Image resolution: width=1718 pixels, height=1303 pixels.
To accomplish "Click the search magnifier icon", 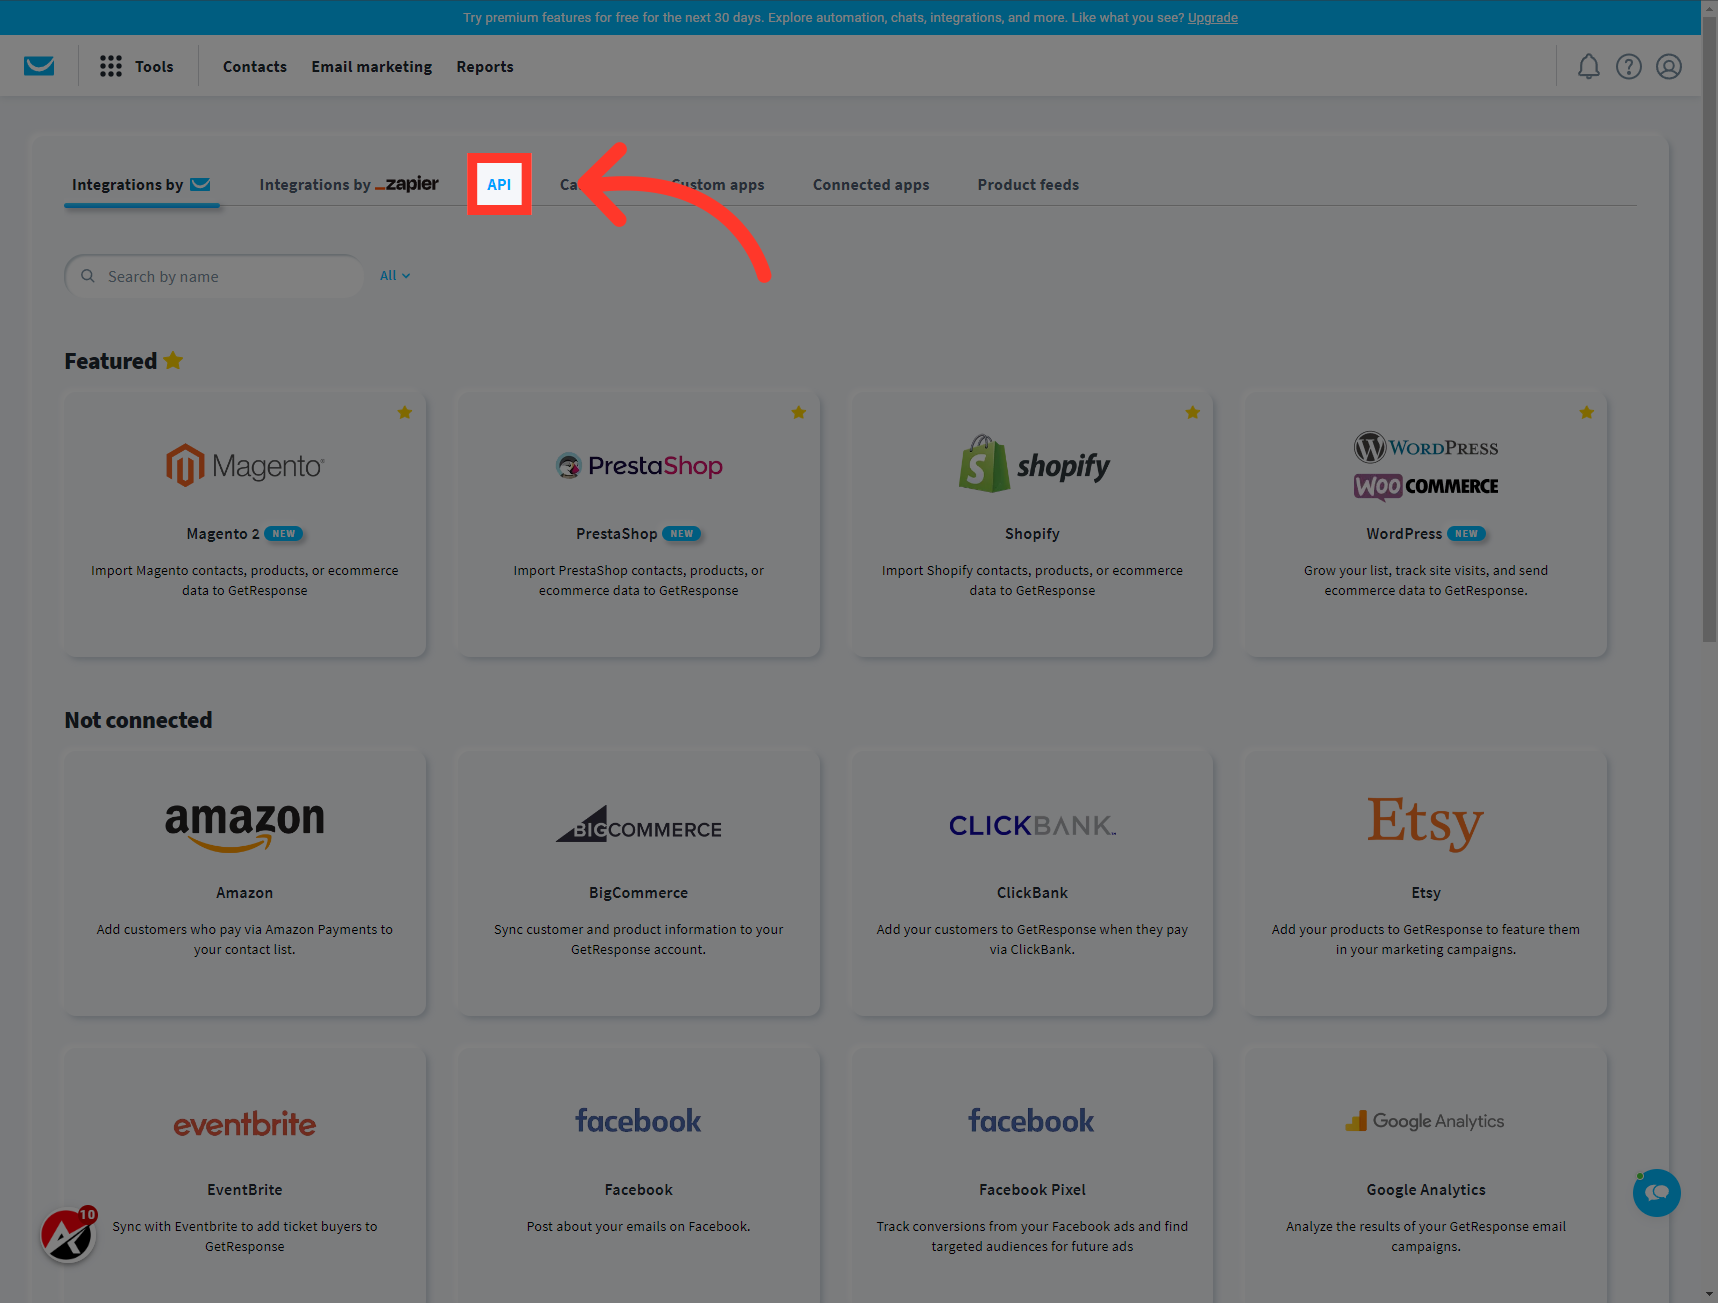I will 88,276.
